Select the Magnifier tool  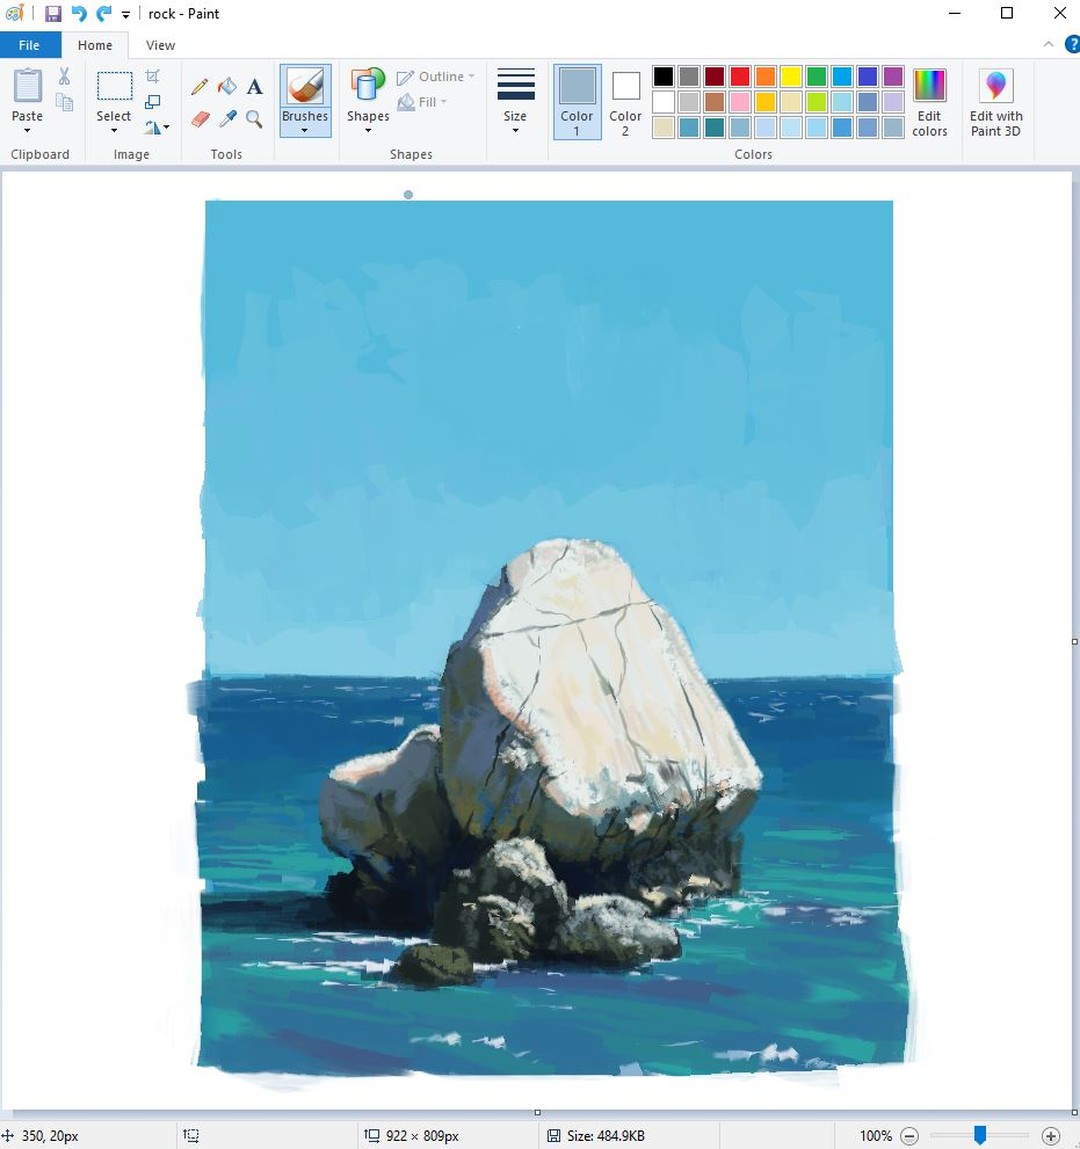tap(254, 119)
